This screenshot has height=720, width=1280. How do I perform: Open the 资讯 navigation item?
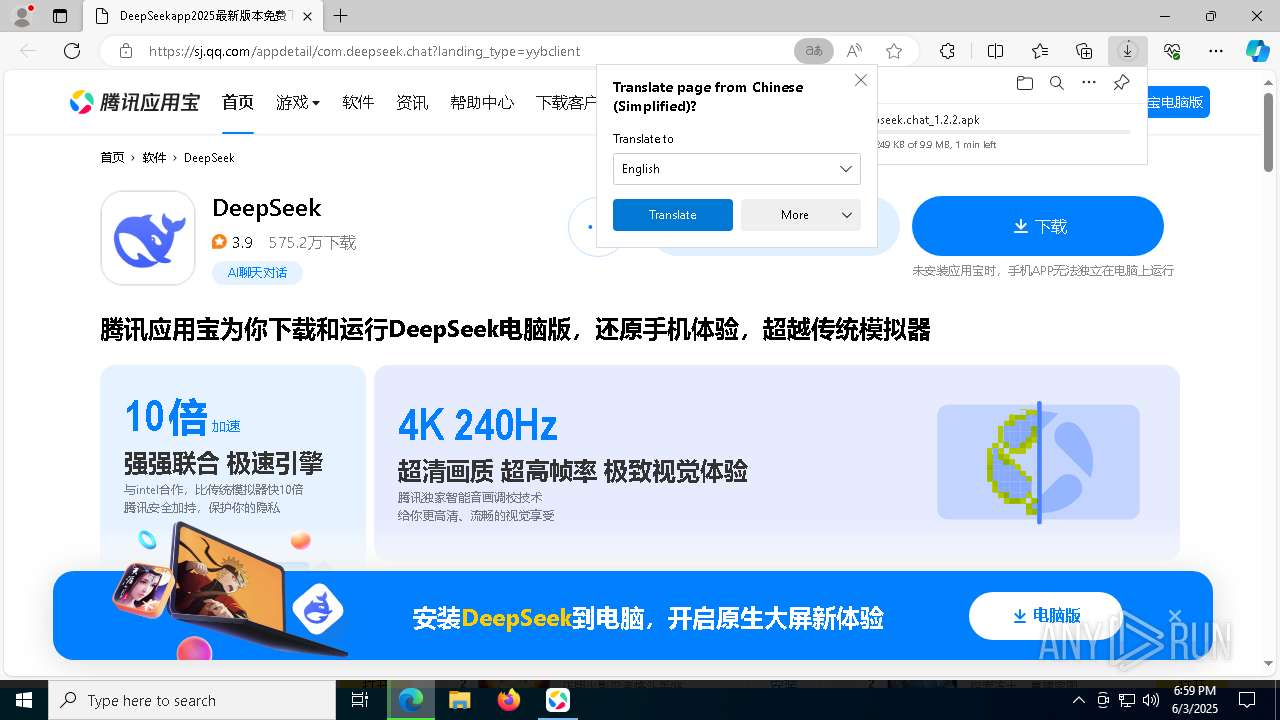pyautogui.click(x=412, y=102)
